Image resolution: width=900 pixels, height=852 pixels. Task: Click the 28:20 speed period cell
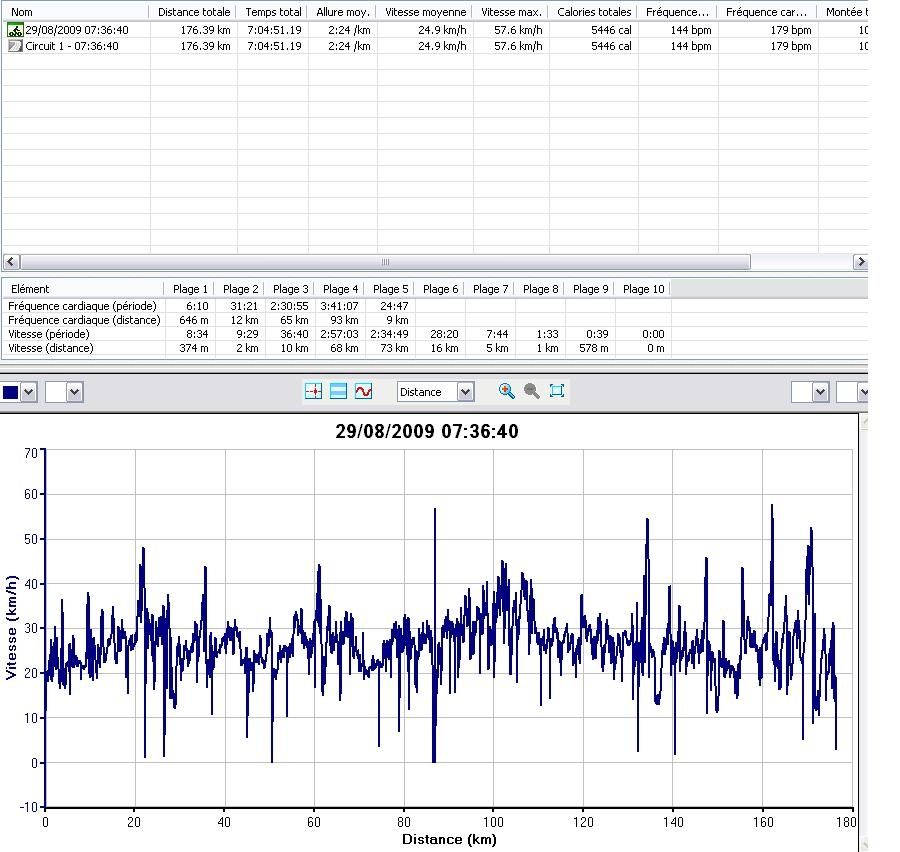tap(444, 334)
